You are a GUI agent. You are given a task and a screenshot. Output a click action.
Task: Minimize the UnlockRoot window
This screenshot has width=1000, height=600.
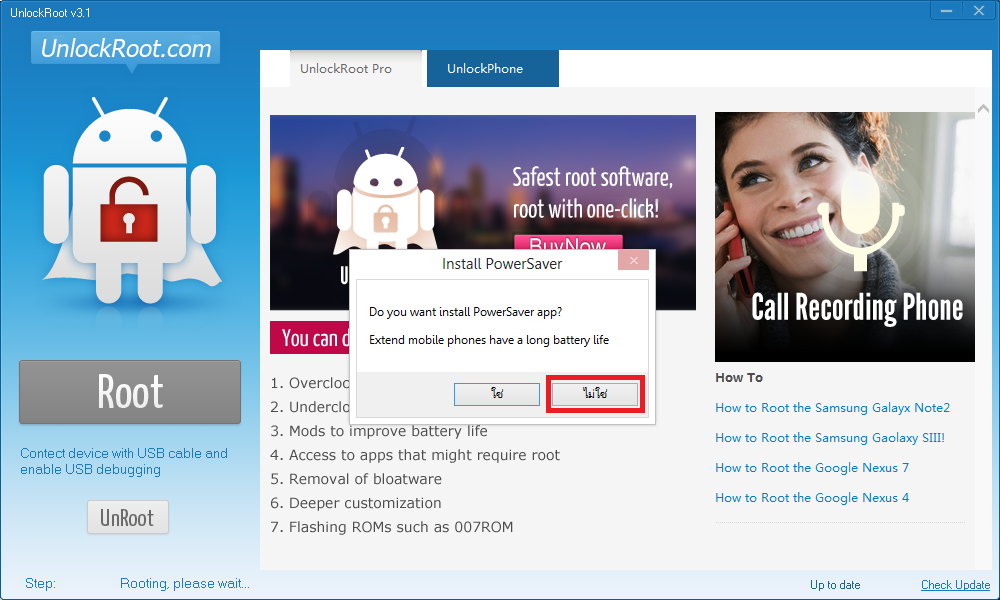click(x=946, y=11)
